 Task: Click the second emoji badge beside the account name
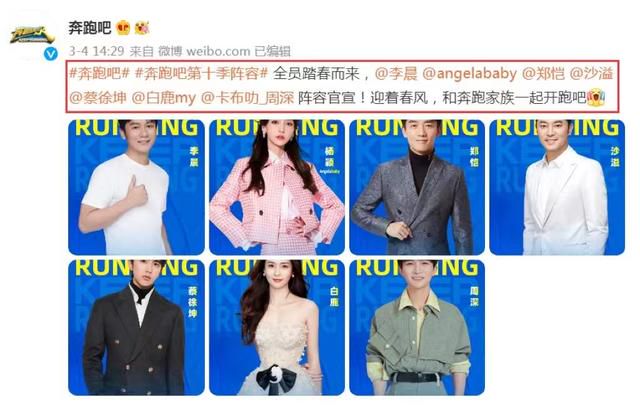click(142, 28)
